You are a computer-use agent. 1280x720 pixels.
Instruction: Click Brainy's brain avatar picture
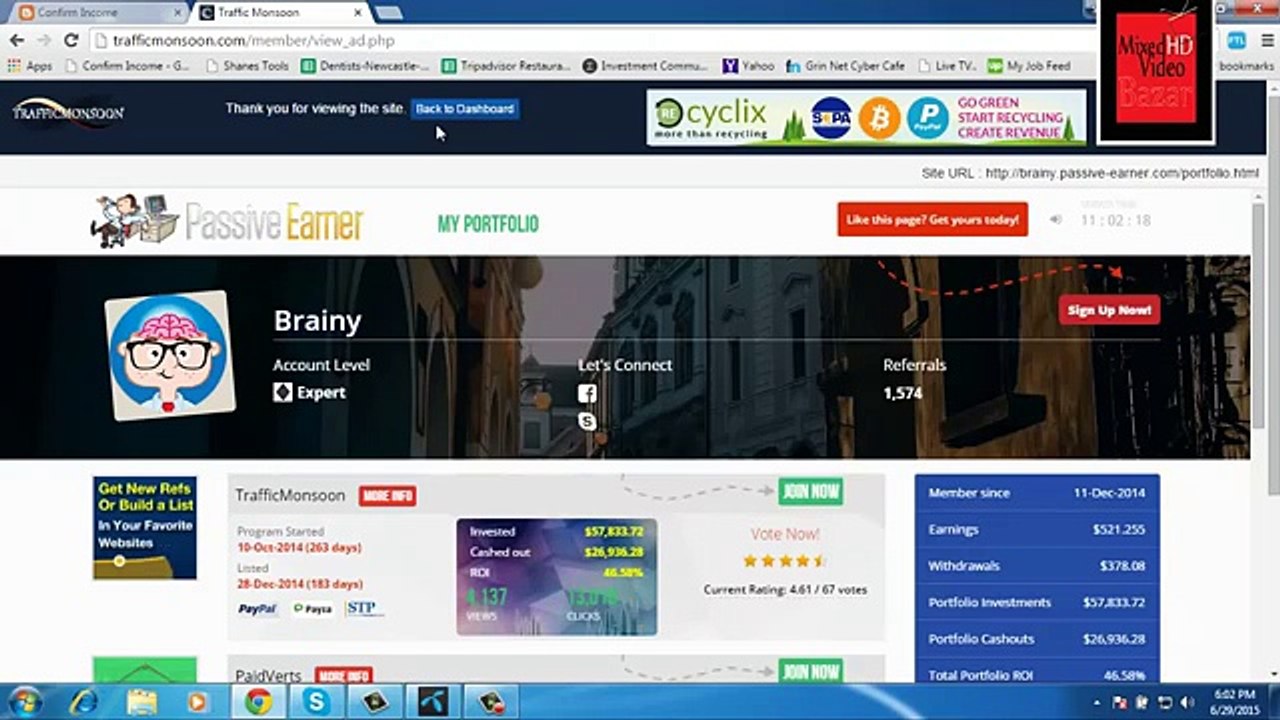pyautogui.click(x=170, y=355)
